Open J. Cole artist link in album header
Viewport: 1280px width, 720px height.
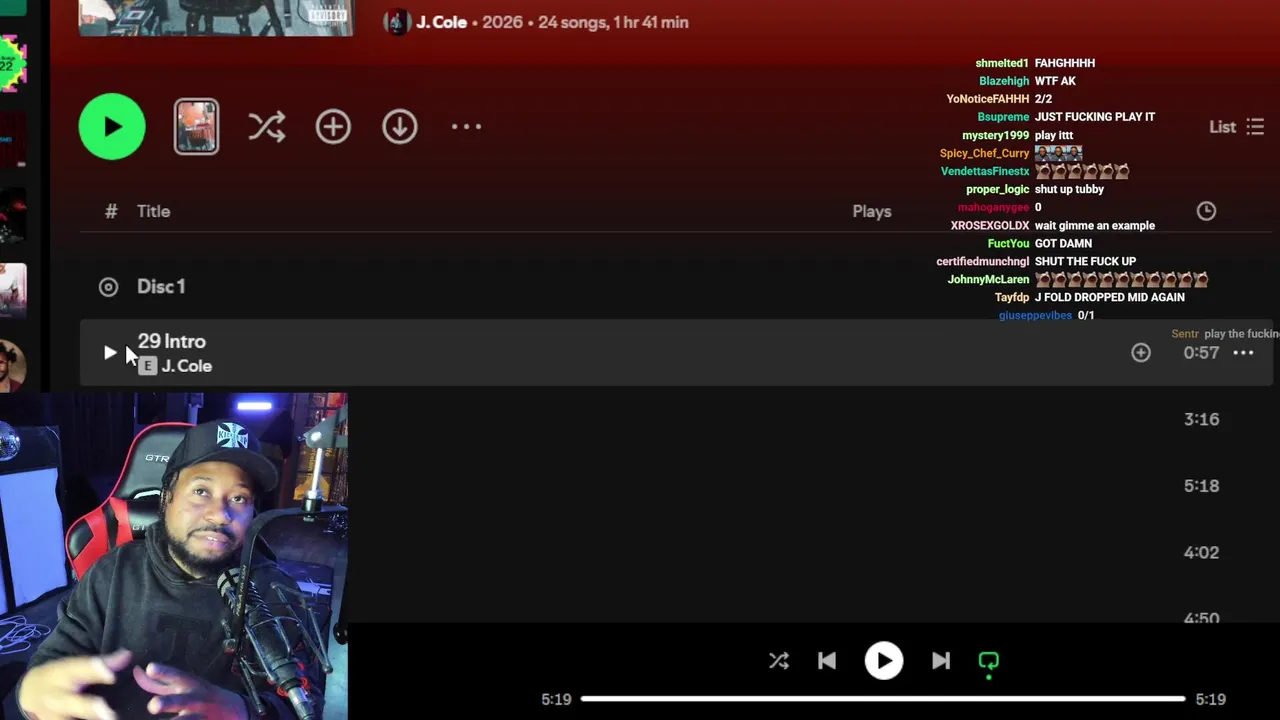click(x=441, y=22)
